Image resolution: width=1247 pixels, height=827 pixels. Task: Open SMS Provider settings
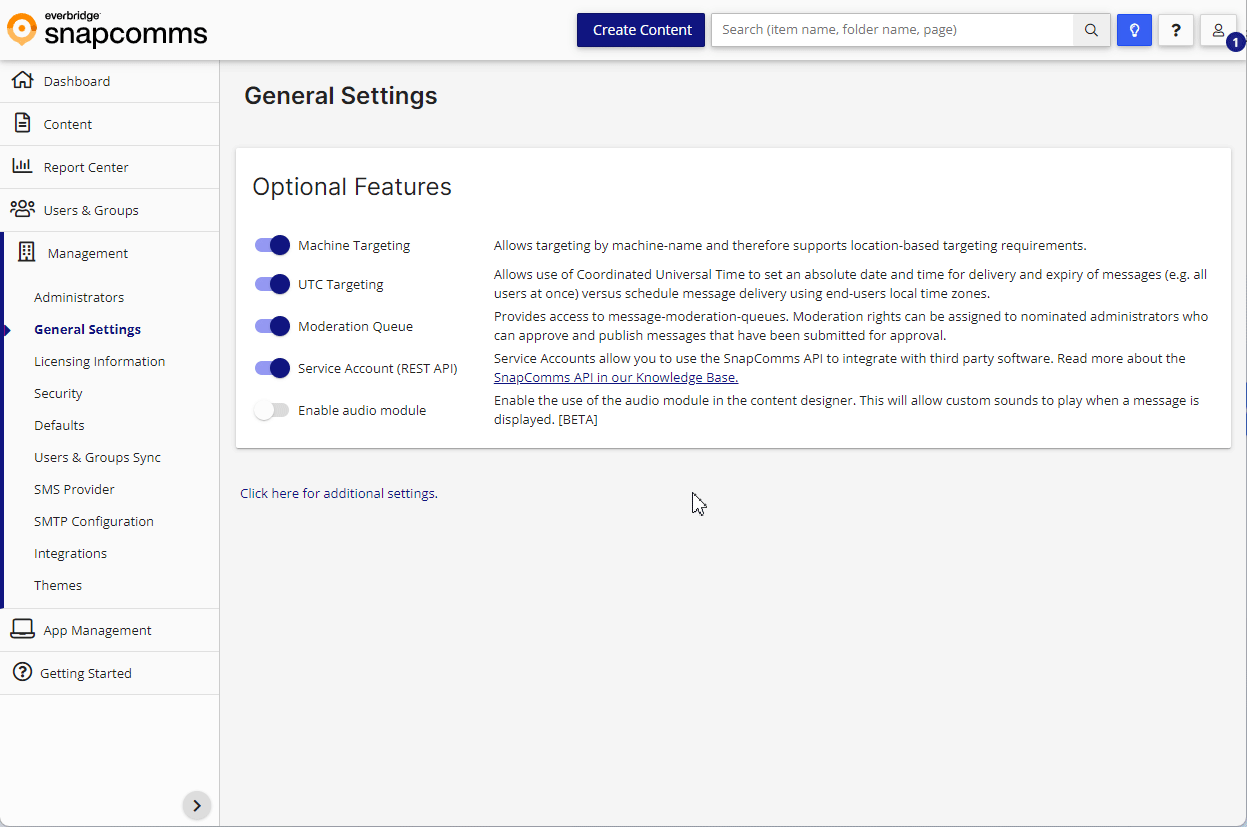[74, 489]
